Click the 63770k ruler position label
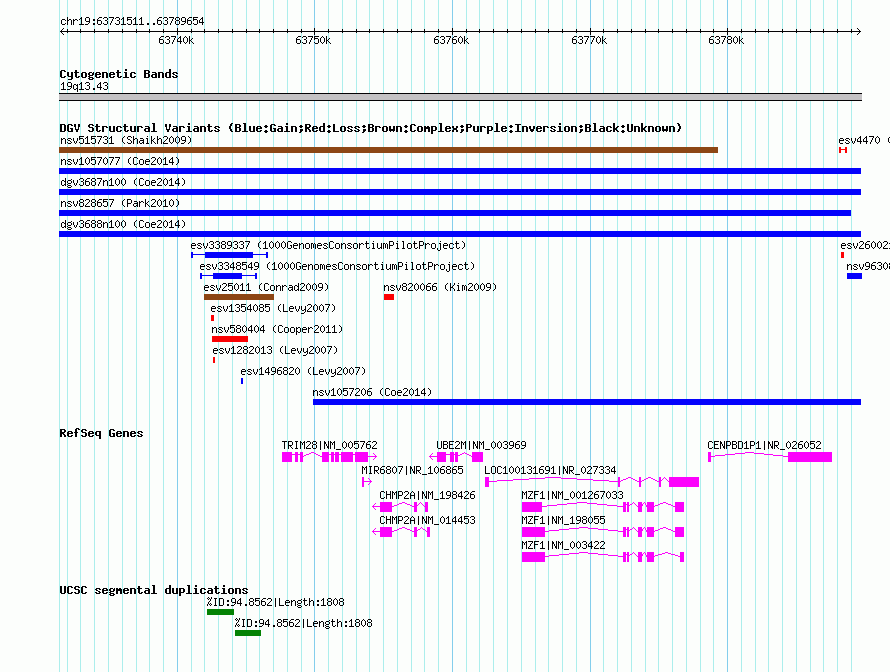Image resolution: width=890 pixels, height=672 pixels. (589, 40)
